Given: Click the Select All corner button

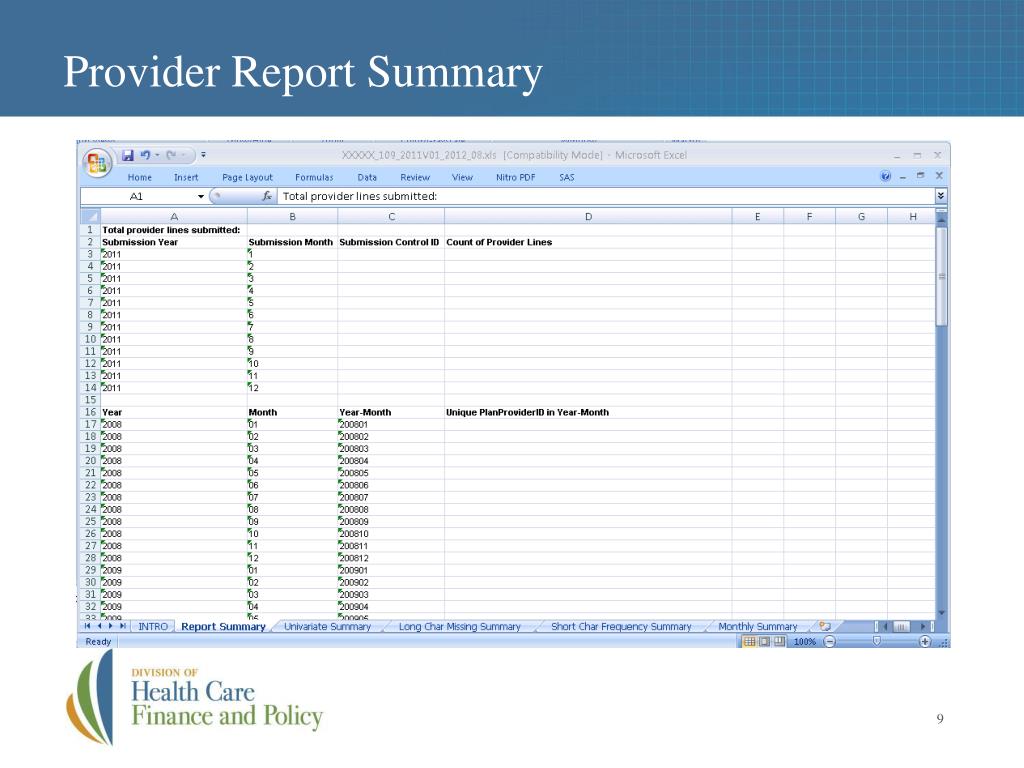Looking at the screenshot, I should (x=90, y=216).
